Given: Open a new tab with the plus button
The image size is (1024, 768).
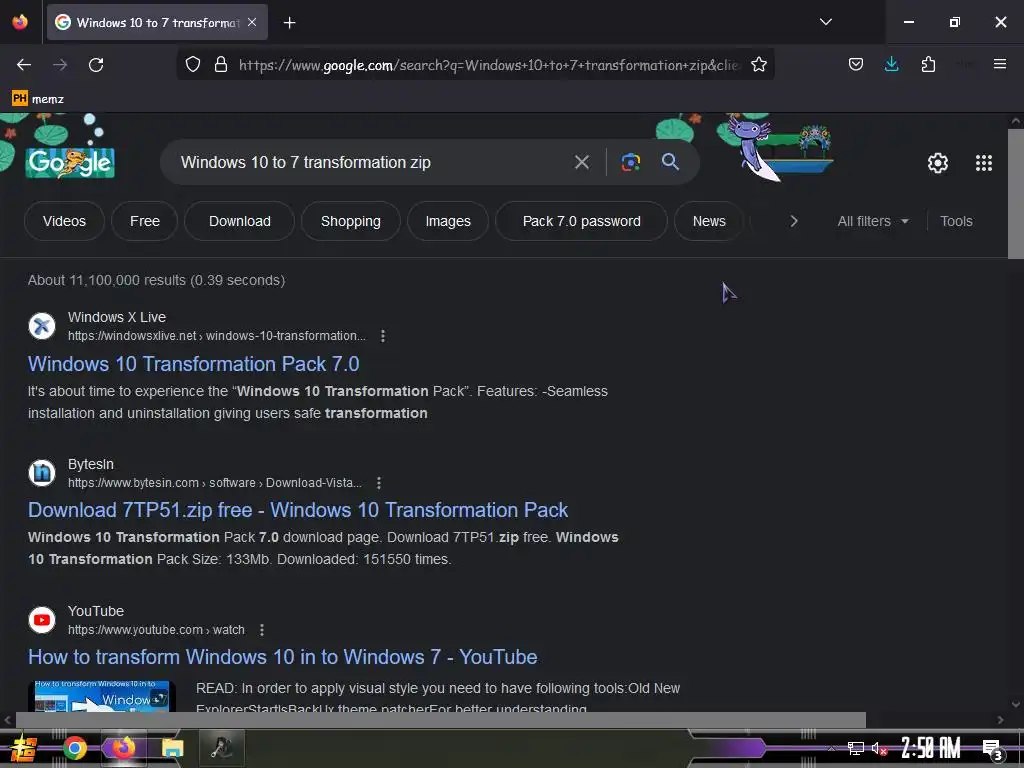Looking at the screenshot, I should [289, 23].
